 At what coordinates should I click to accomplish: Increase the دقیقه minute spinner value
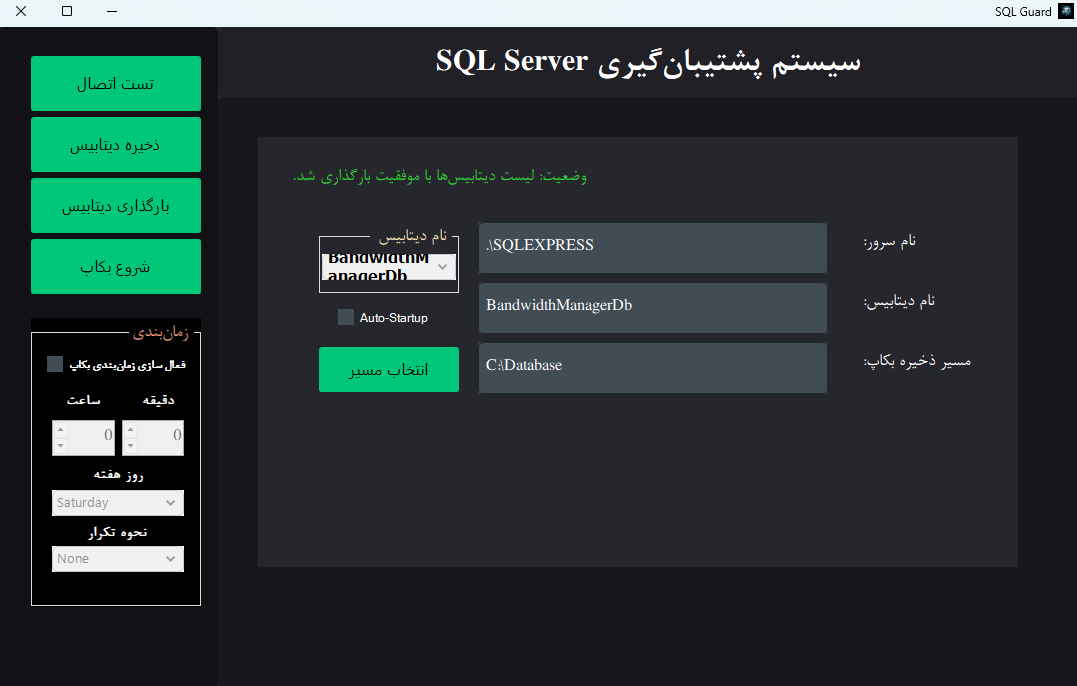click(131, 430)
